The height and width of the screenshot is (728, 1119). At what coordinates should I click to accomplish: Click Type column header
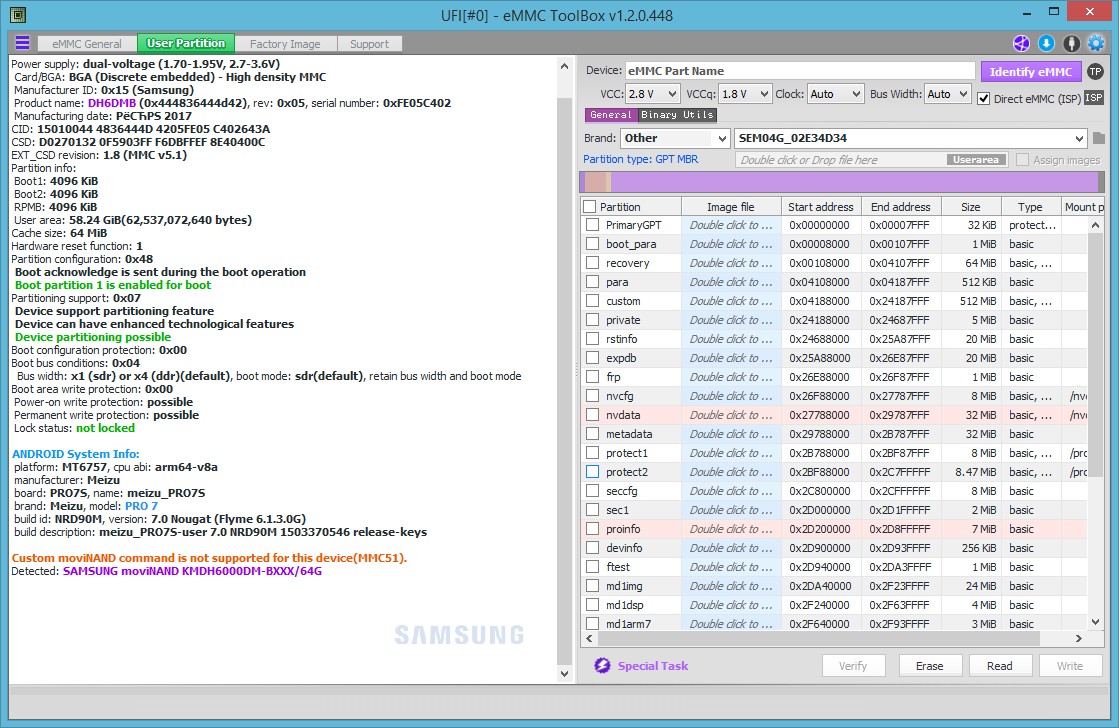[x=1030, y=207]
